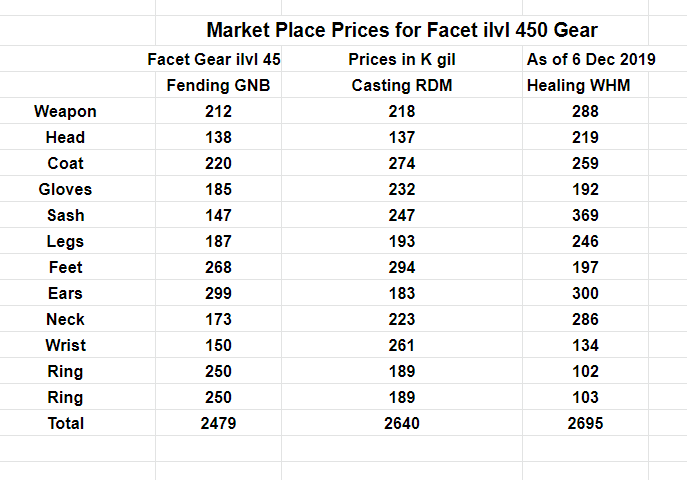
Task: Click the Fending GNB total 2479
Action: pos(218,424)
